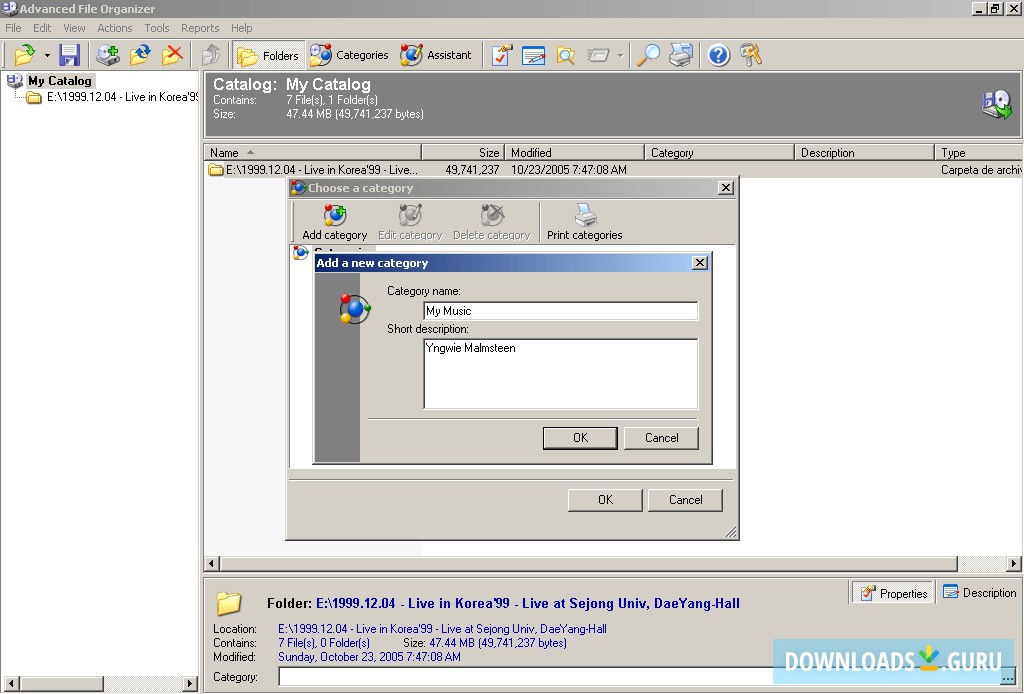Open the File menu
The image size is (1024, 694).
click(x=13, y=28)
